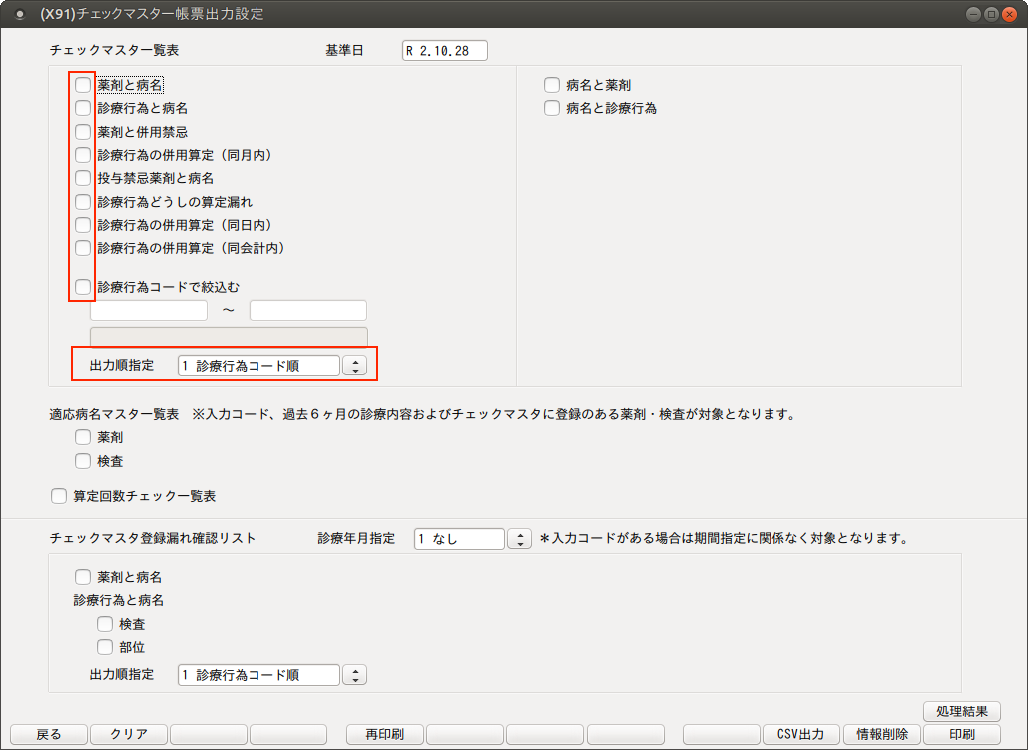
Task: Open 処理結果 results button
Action: click(961, 711)
